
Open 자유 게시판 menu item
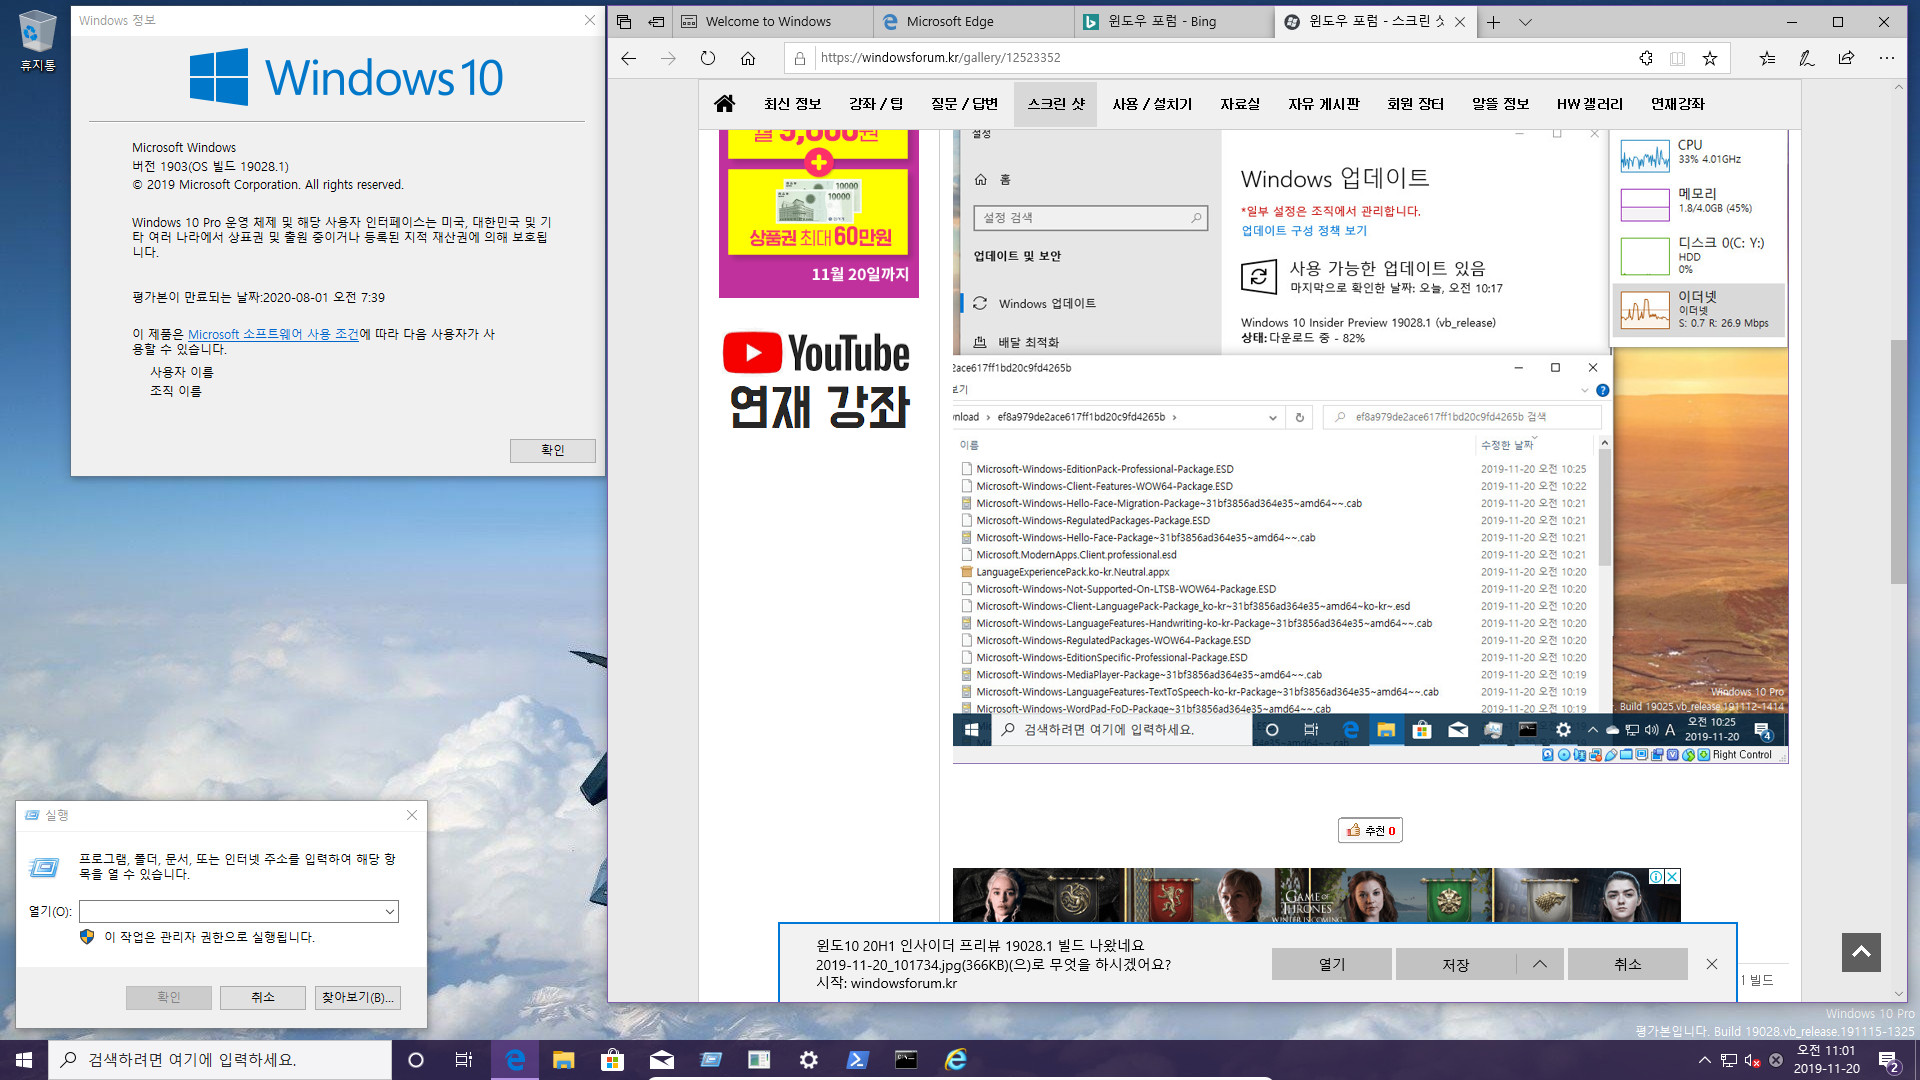pyautogui.click(x=1324, y=104)
